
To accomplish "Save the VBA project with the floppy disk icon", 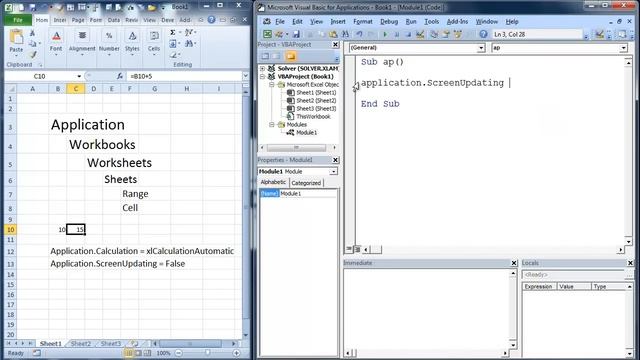I will point(296,35).
